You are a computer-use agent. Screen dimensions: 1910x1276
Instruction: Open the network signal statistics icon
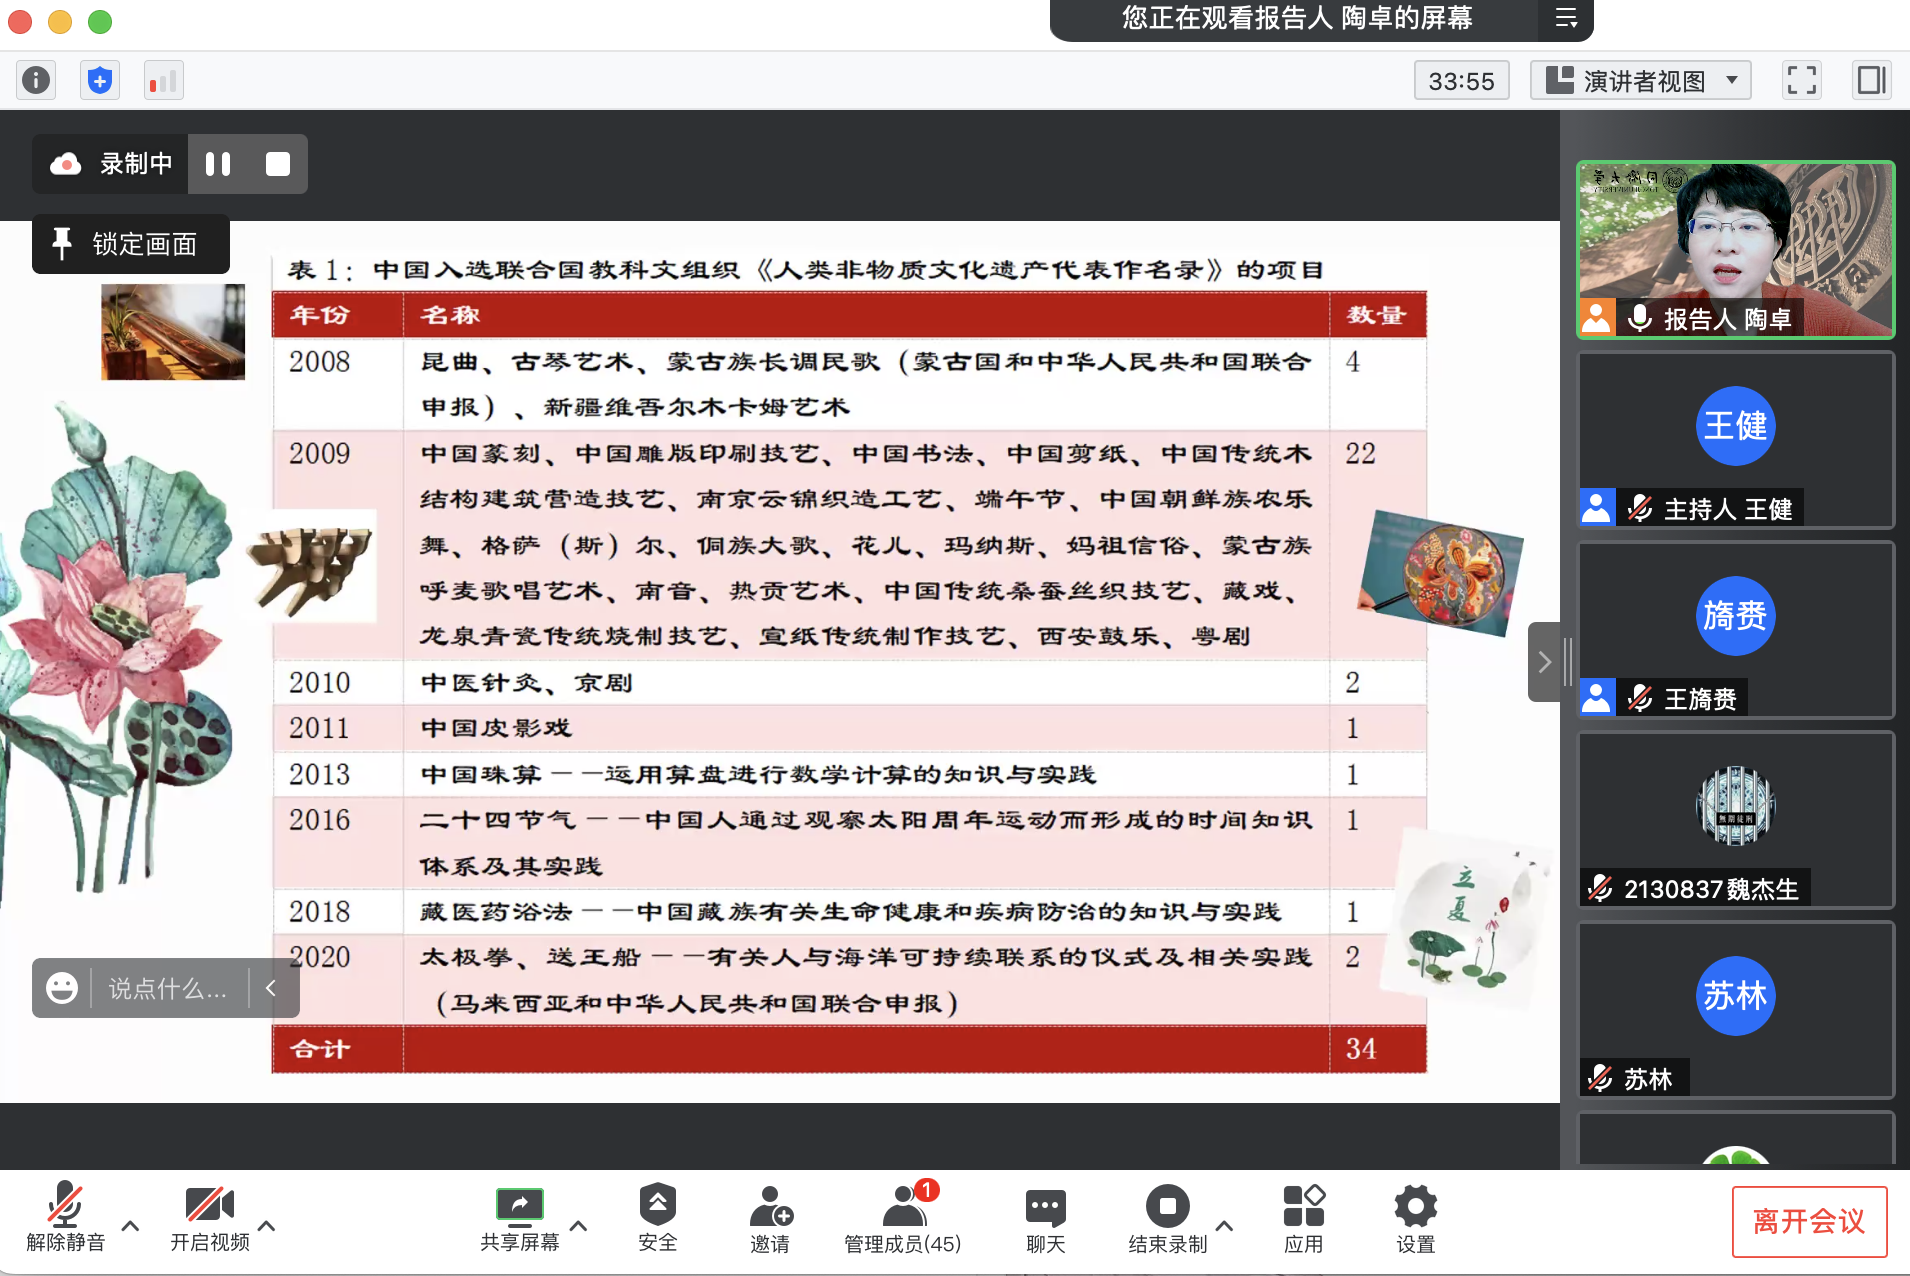point(162,80)
